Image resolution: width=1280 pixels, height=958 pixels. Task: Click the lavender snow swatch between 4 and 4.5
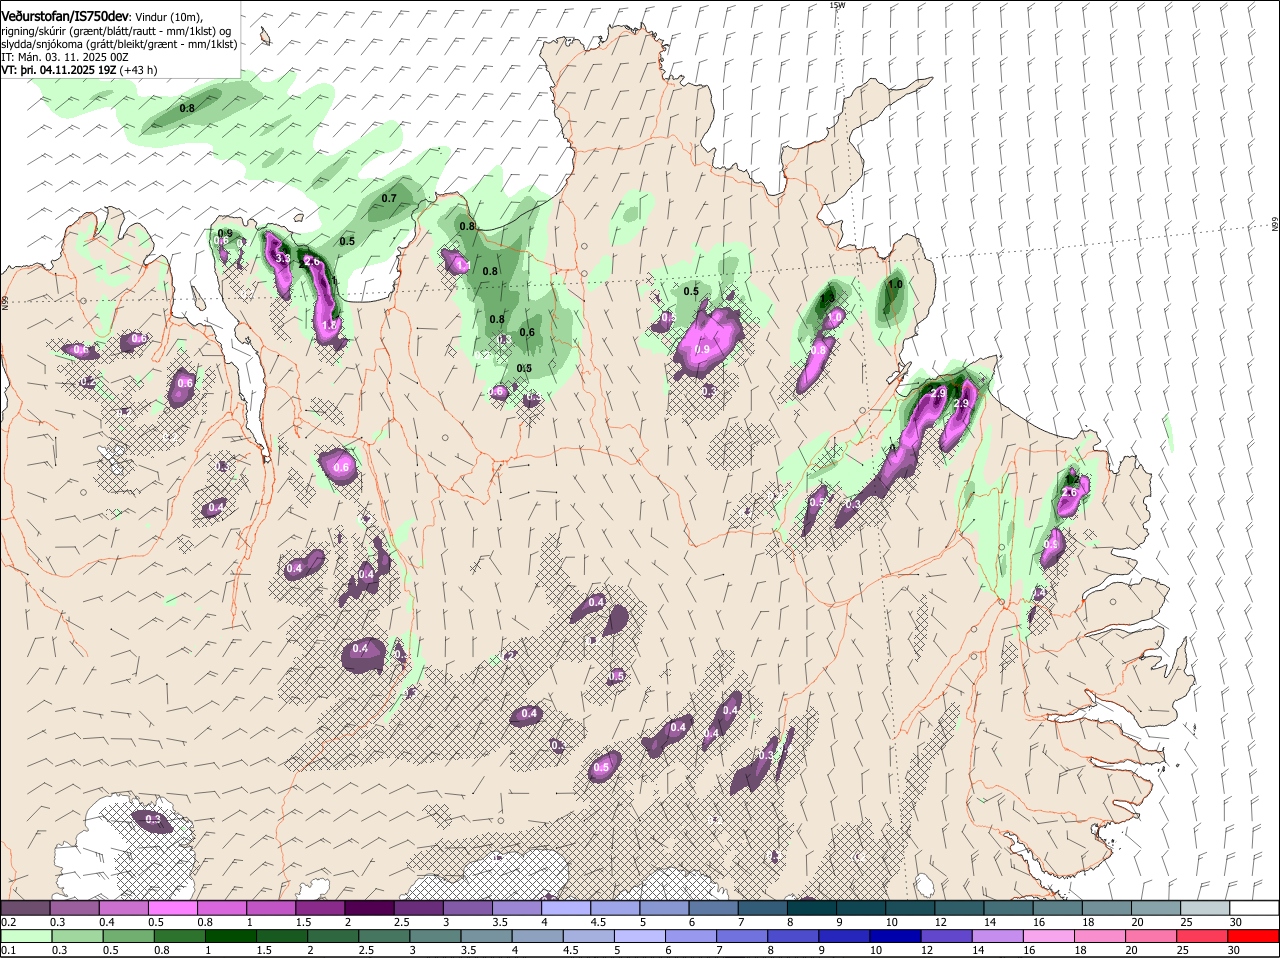coord(565,907)
